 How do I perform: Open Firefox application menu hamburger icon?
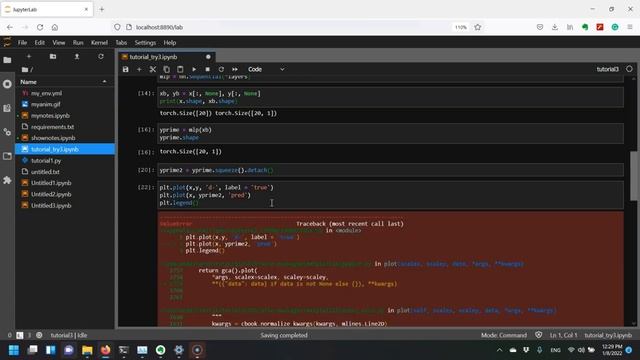(630, 27)
